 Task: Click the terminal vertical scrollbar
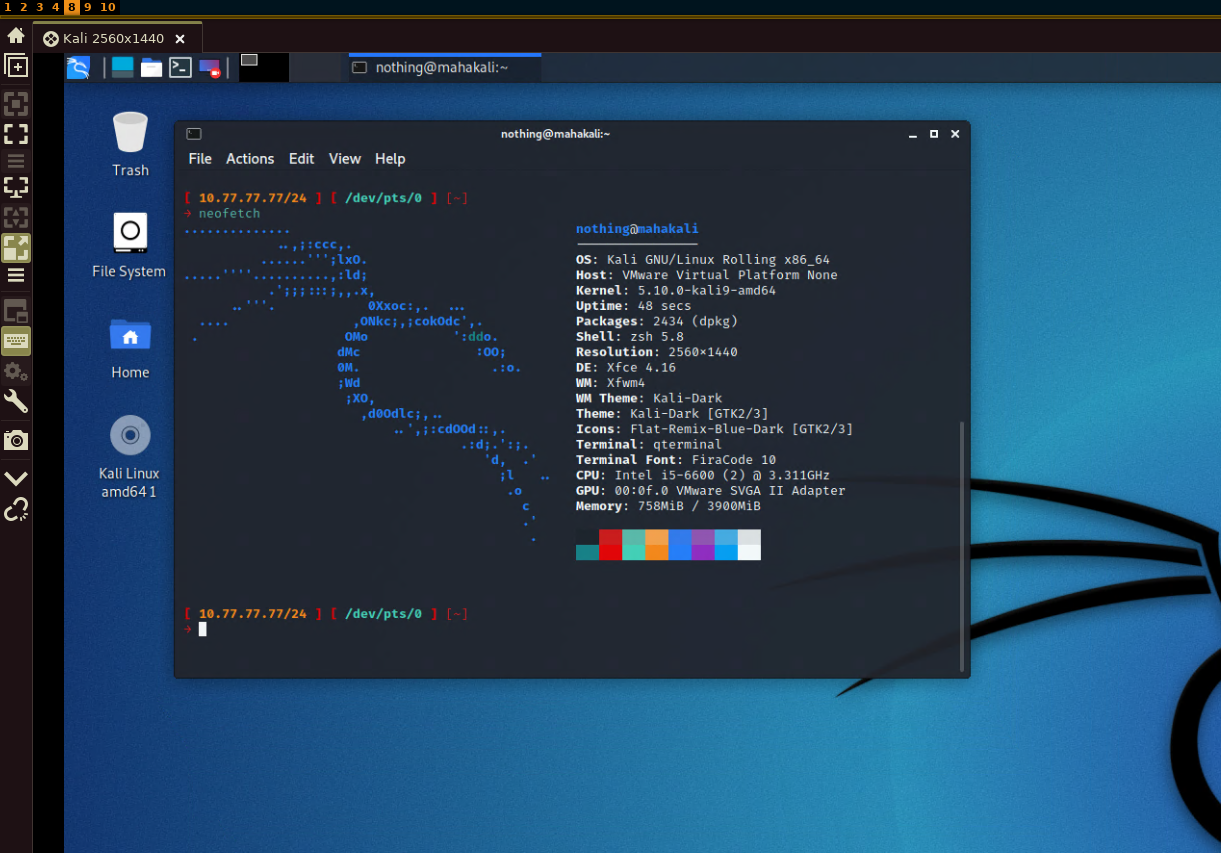(x=963, y=545)
